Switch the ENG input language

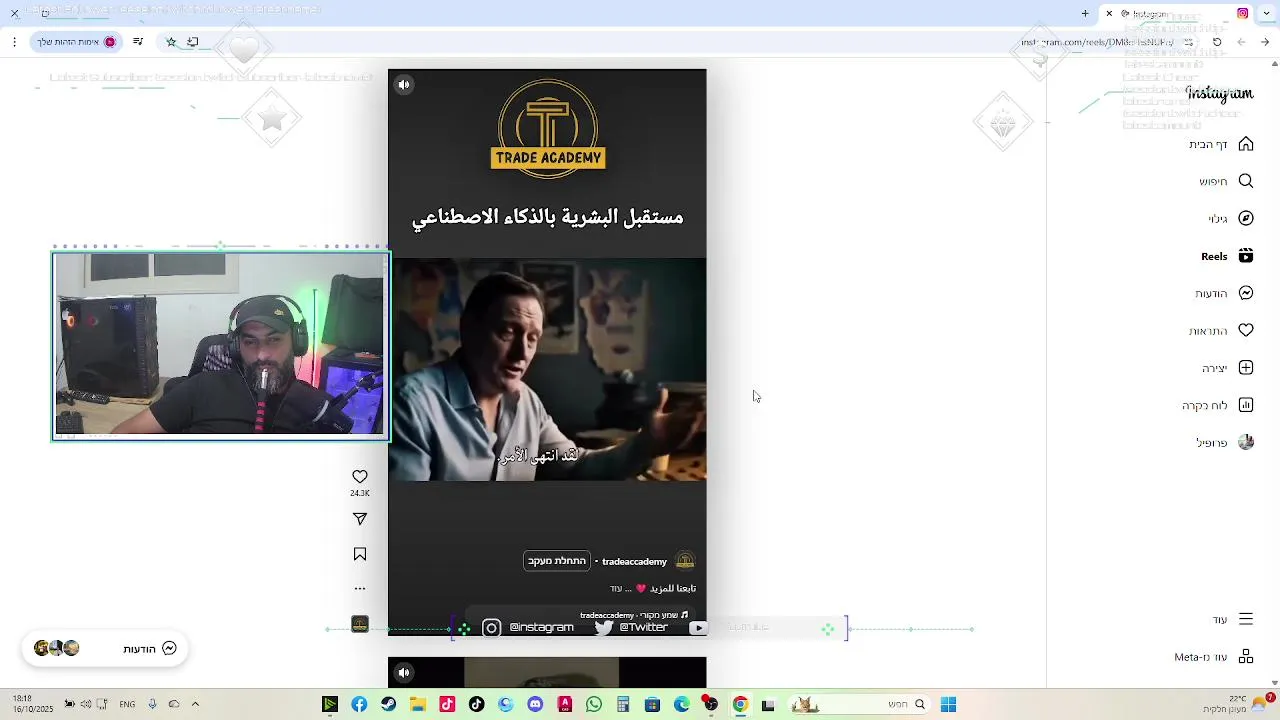(x=127, y=704)
